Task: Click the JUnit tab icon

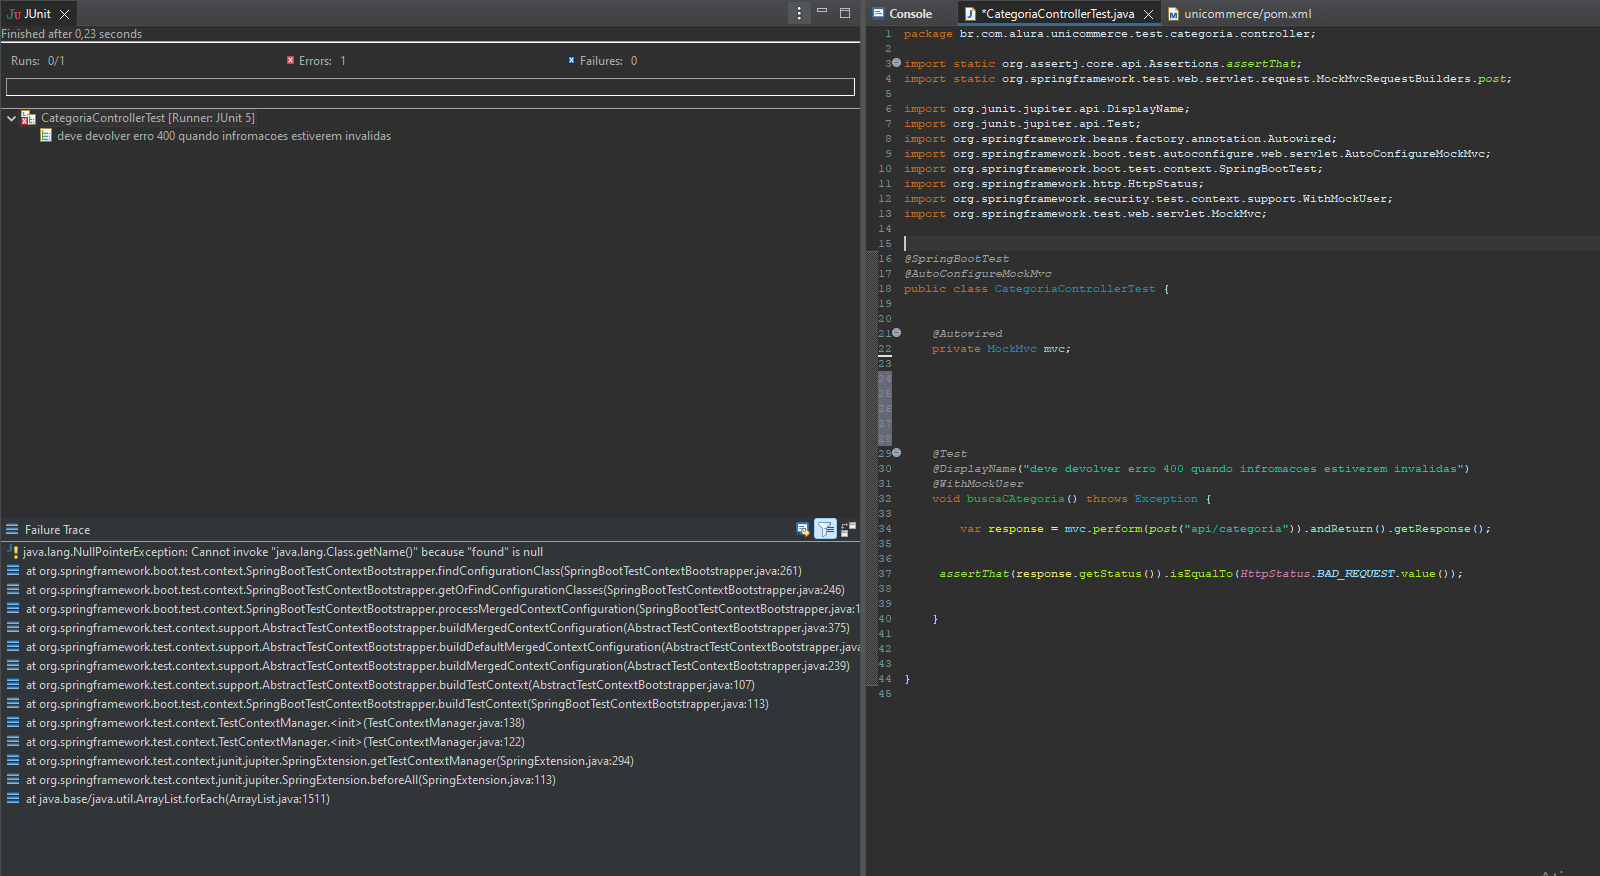Action: [x=14, y=14]
